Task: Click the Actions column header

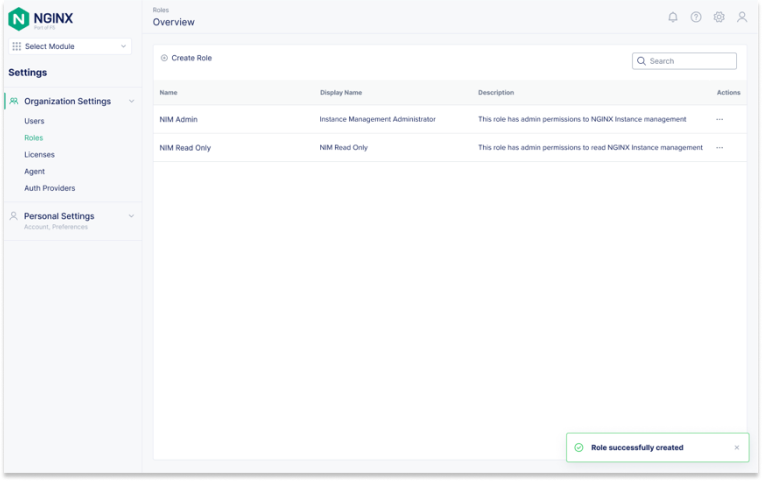Action: [x=728, y=92]
